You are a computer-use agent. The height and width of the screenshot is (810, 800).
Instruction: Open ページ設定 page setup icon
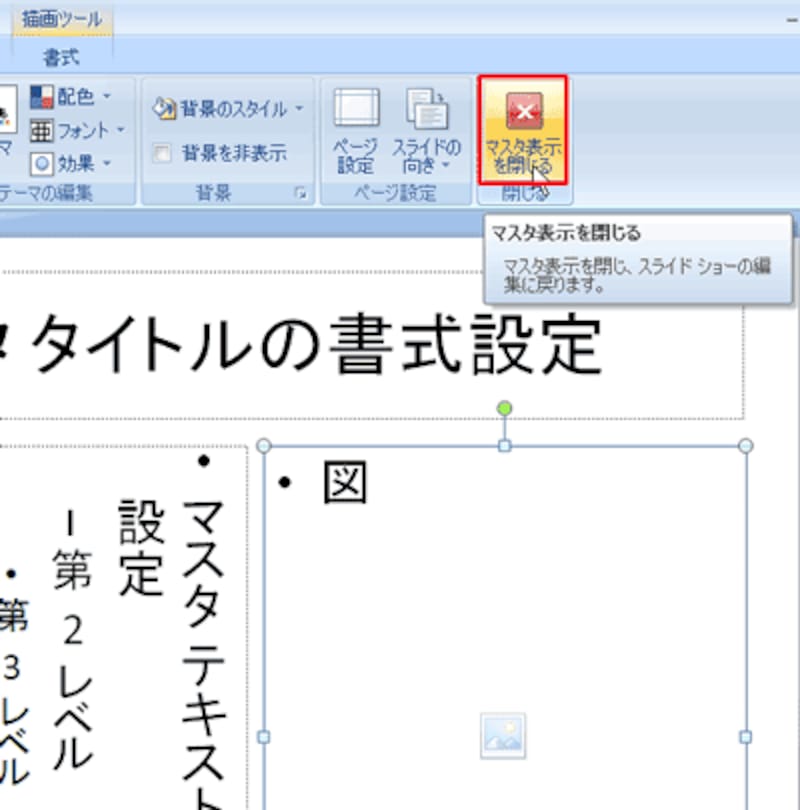point(355,110)
